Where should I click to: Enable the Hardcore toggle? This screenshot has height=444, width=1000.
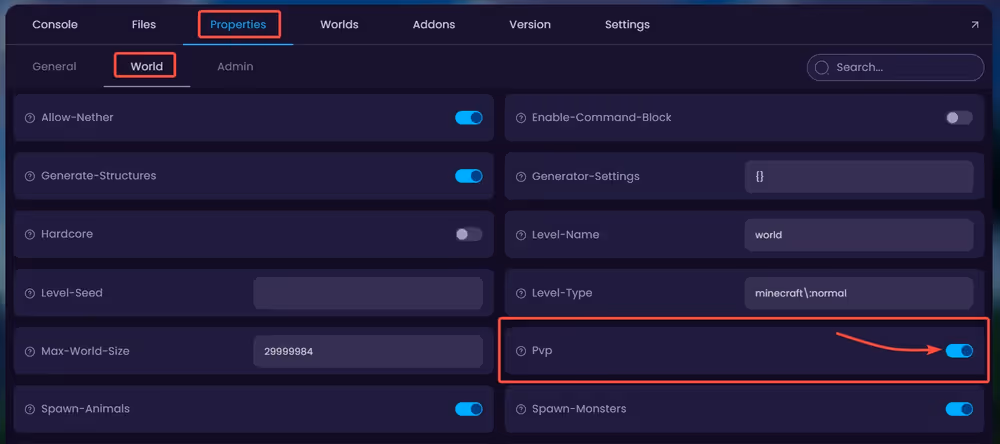click(x=468, y=235)
